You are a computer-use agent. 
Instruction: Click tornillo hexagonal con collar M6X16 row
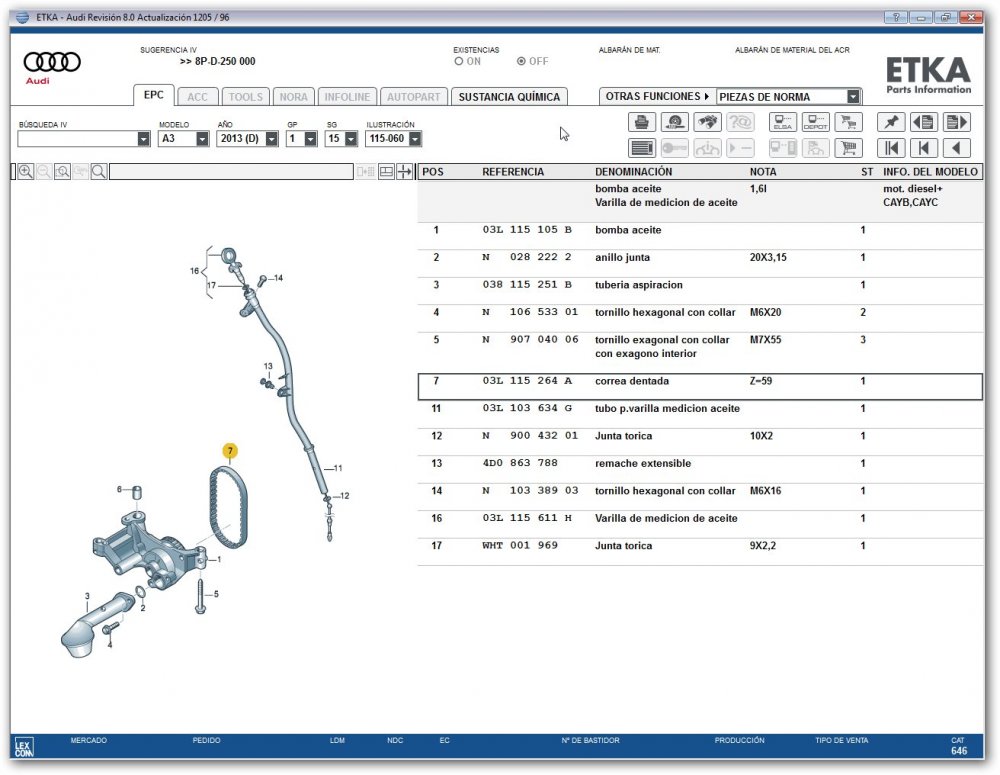[700, 496]
